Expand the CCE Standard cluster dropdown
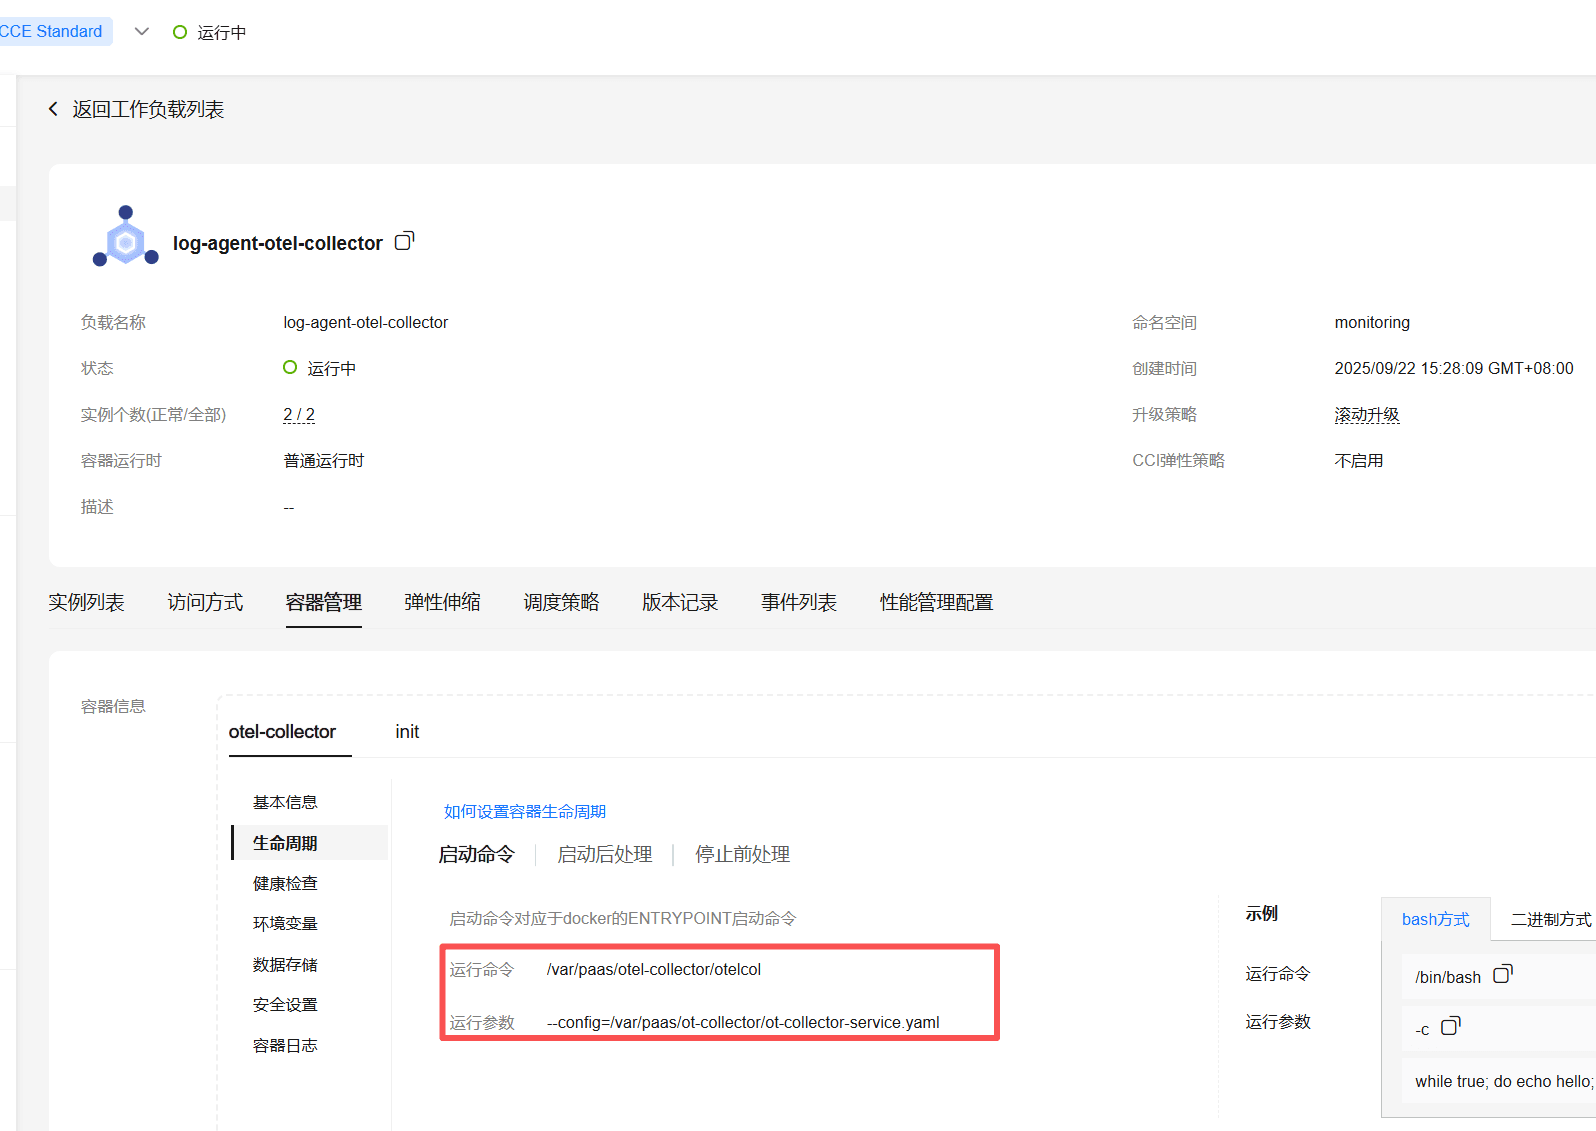The image size is (1596, 1131). tap(142, 32)
